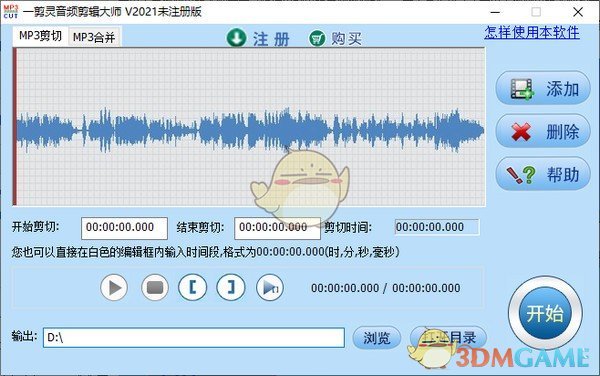Set cut start with left bracket button

click(x=192, y=287)
